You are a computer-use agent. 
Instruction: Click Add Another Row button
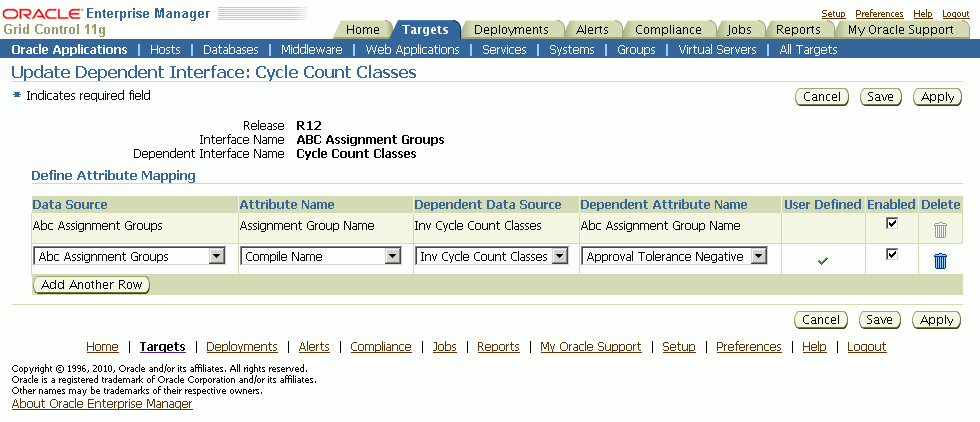(x=92, y=285)
